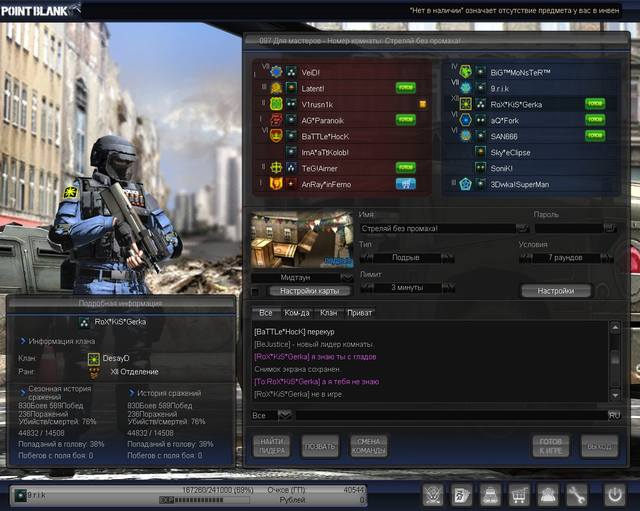Open the community people icon

[x=547, y=495]
